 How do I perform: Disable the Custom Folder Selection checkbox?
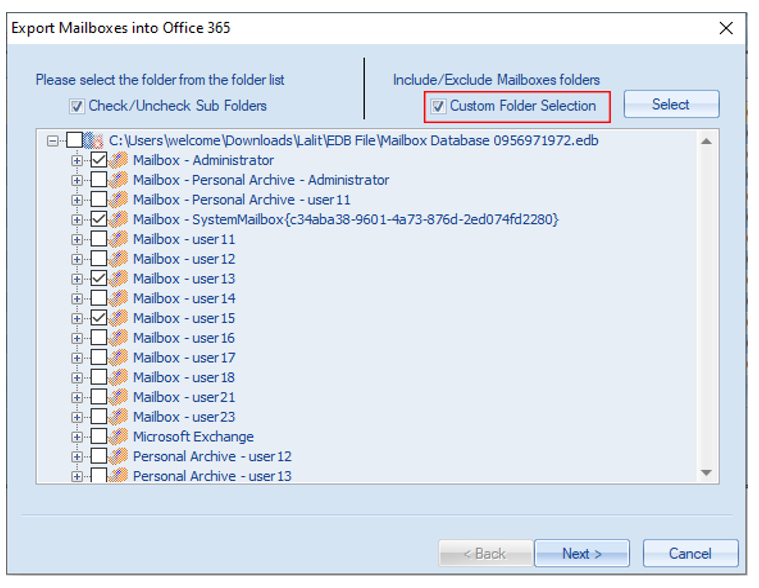click(x=438, y=106)
